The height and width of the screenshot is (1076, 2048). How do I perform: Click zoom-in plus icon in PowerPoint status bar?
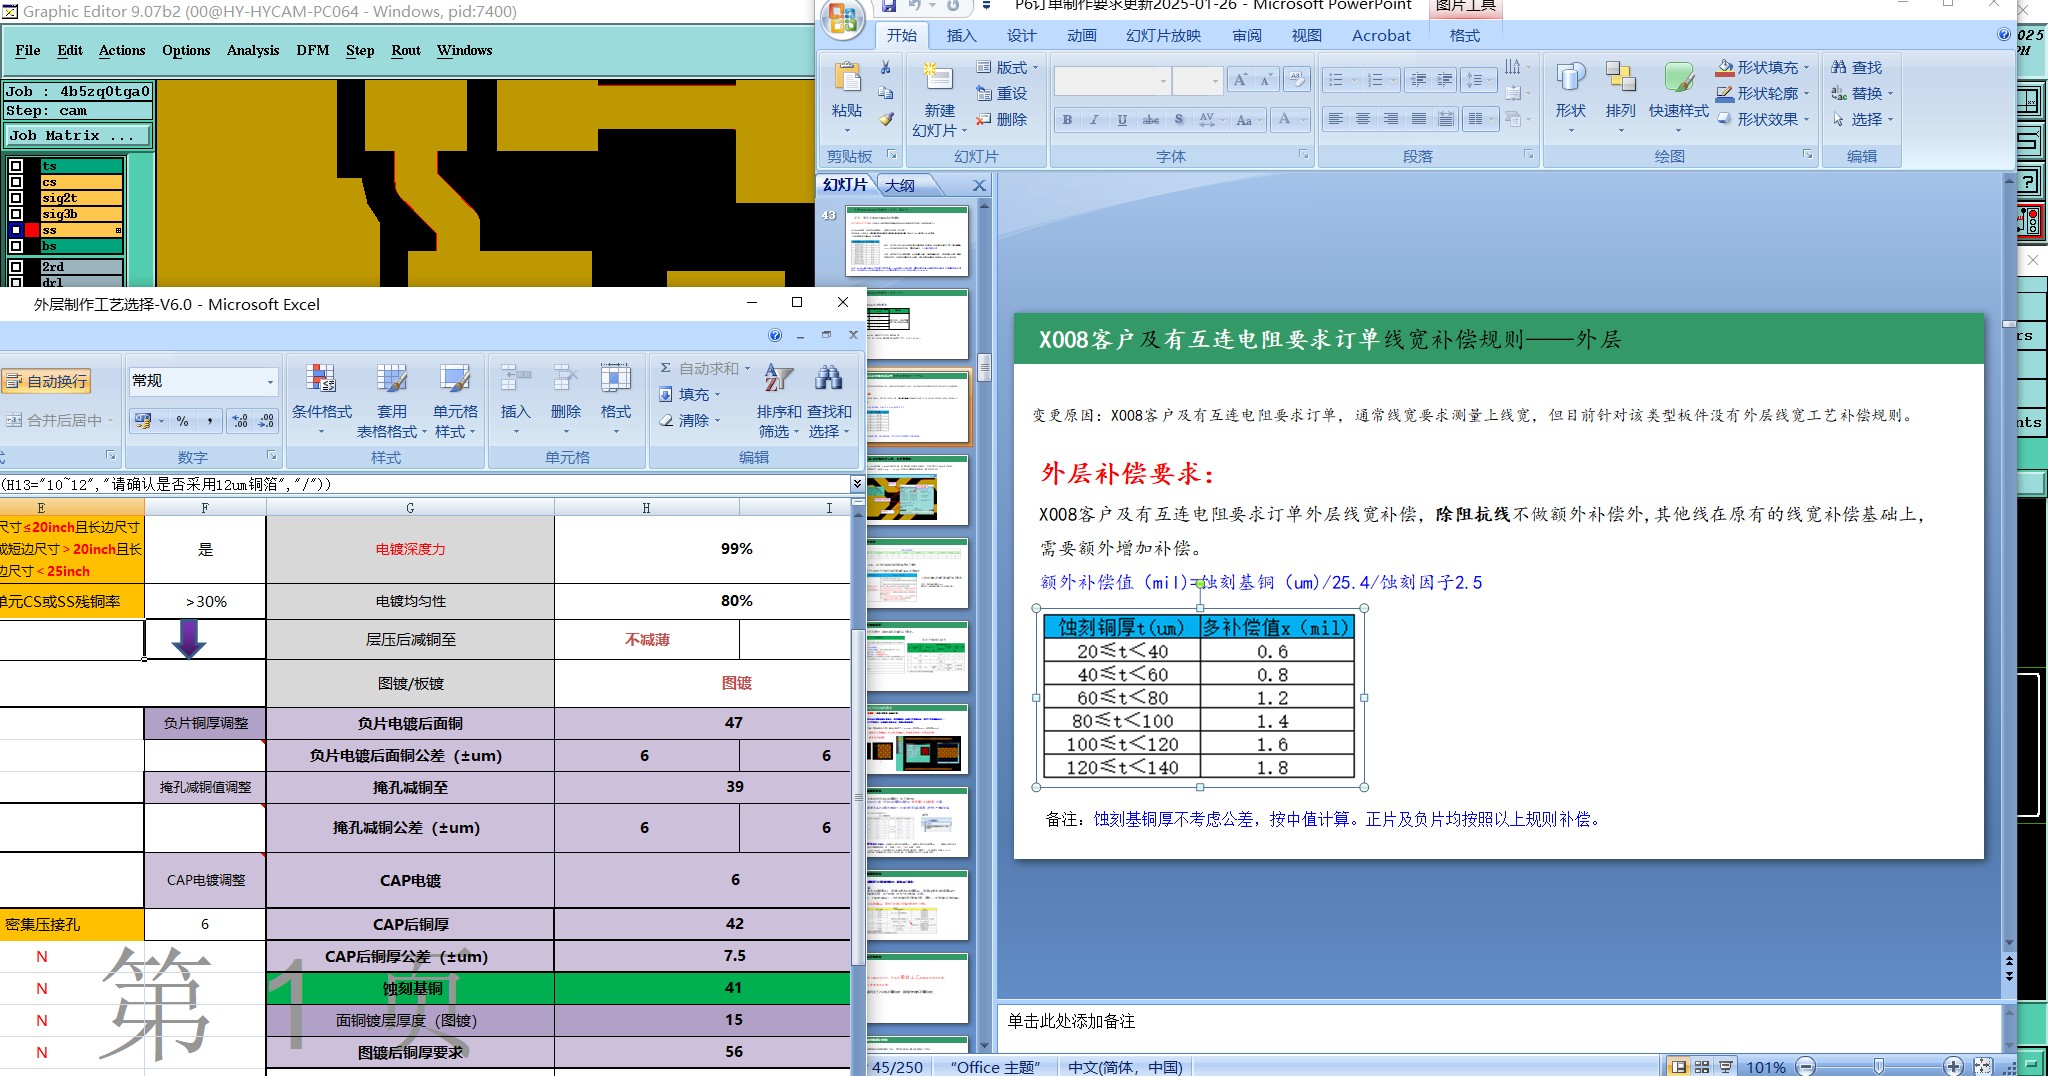(x=1953, y=1067)
